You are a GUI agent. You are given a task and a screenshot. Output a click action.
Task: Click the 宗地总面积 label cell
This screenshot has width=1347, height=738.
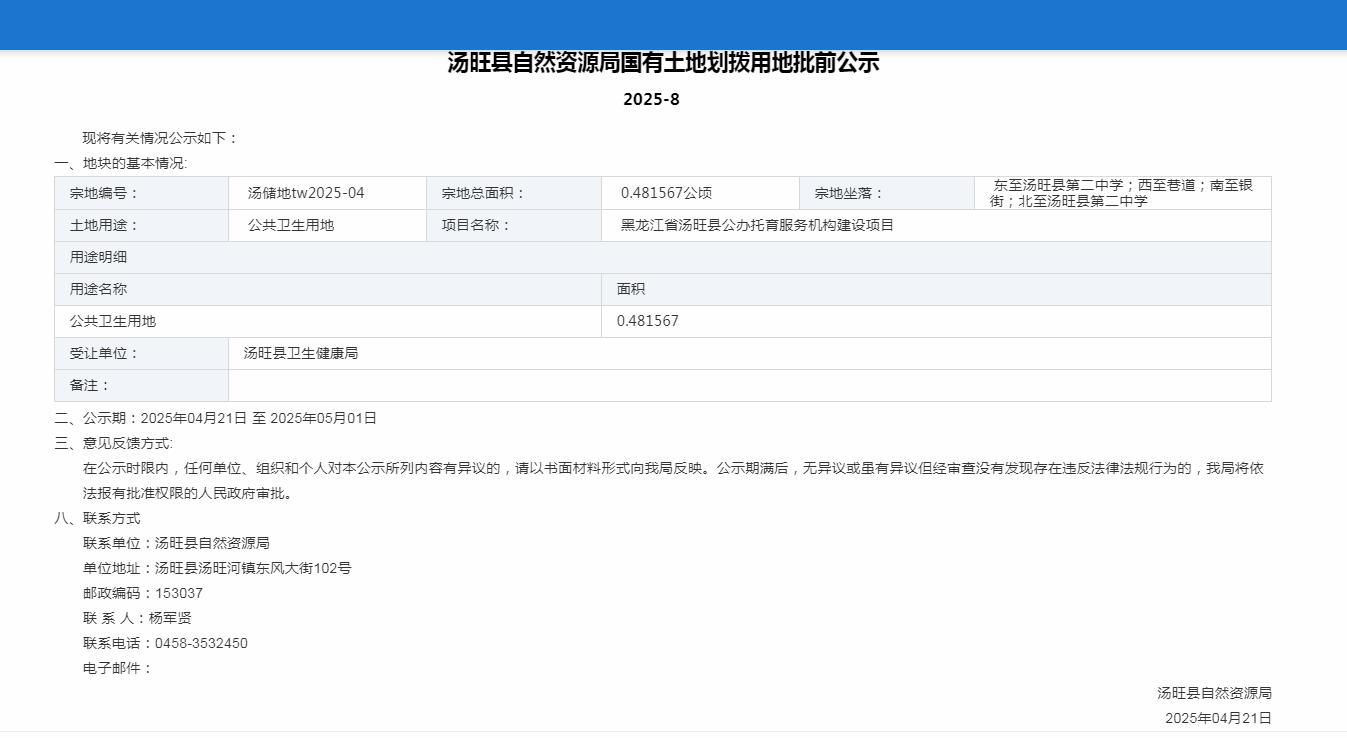coord(514,193)
